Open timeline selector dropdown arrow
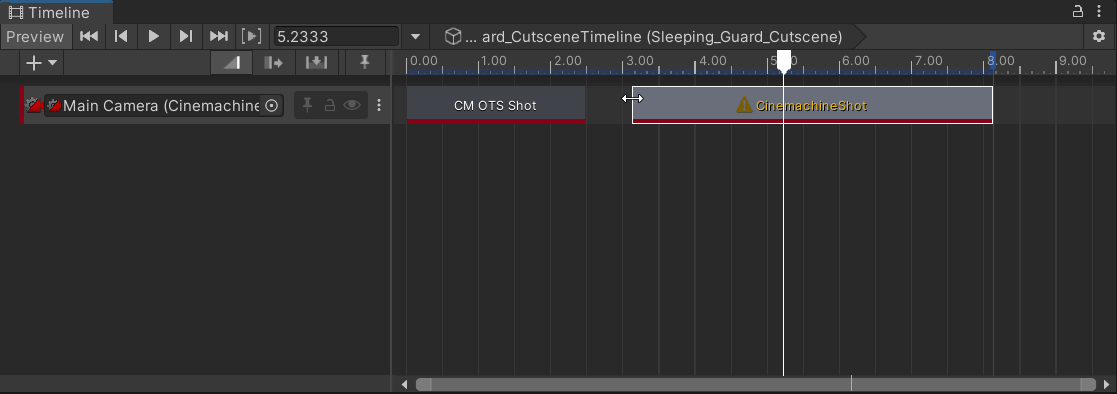Viewport: 1117px width, 394px height. click(x=416, y=36)
